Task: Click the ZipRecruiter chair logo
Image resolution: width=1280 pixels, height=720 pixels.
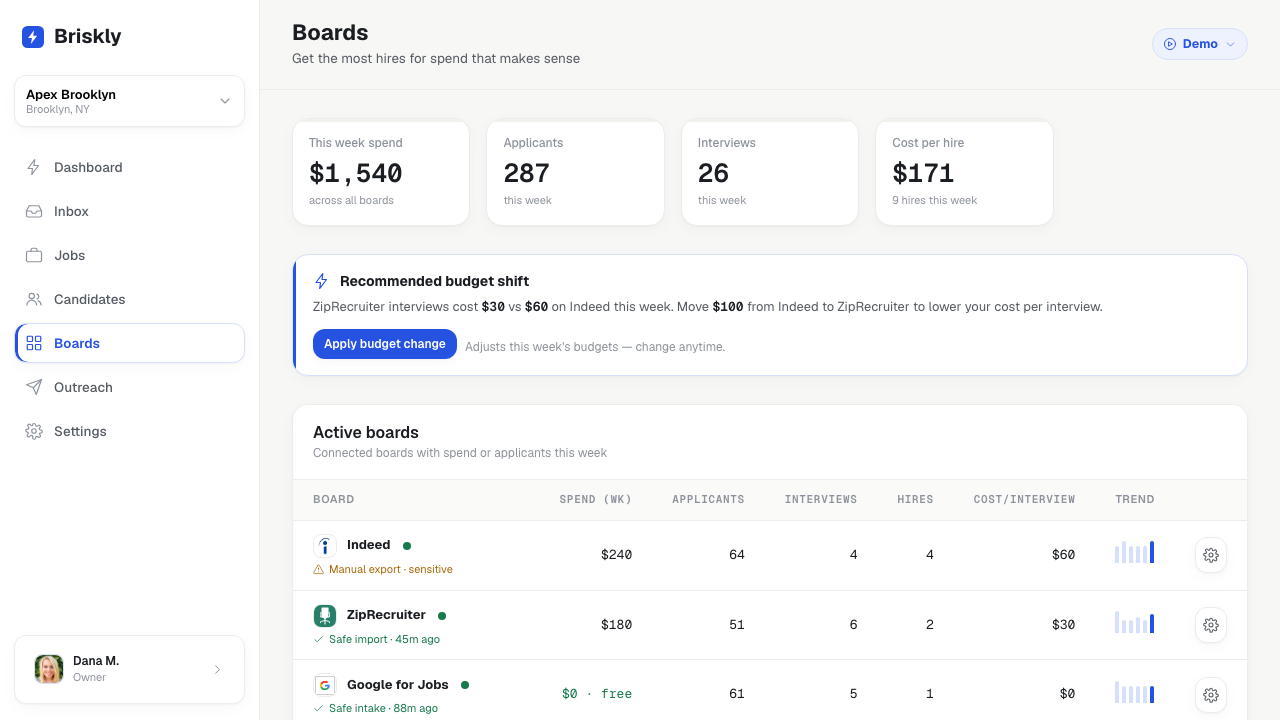Action: 325,616
